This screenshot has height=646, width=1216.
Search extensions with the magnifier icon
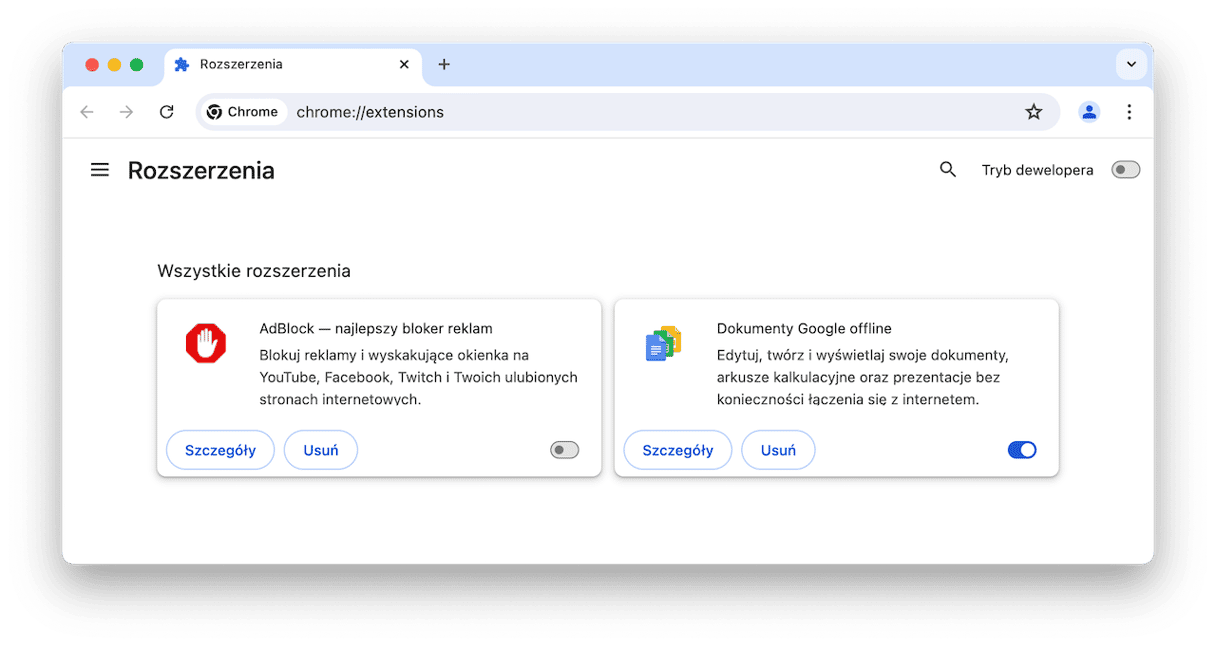coord(948,170)
